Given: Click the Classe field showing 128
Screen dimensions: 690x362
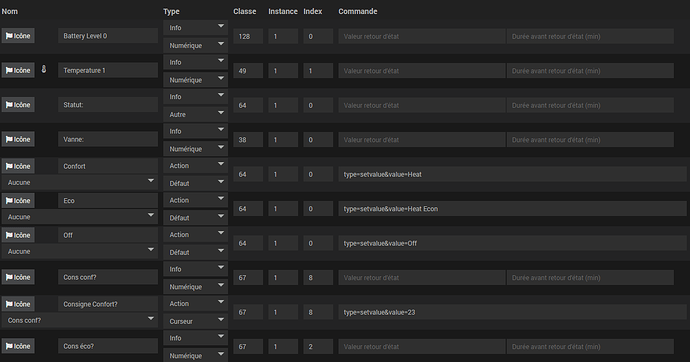Looking at the screenshot, I should click(248, 36).
